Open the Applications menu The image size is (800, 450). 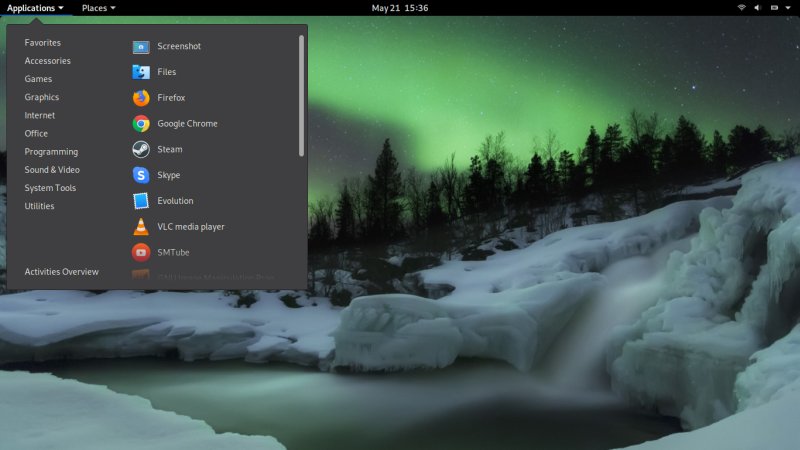[x=35, y=8]
